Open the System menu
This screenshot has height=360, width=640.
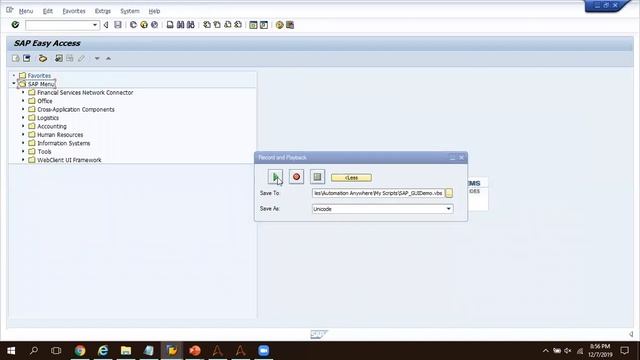click(x=130, y=11)
